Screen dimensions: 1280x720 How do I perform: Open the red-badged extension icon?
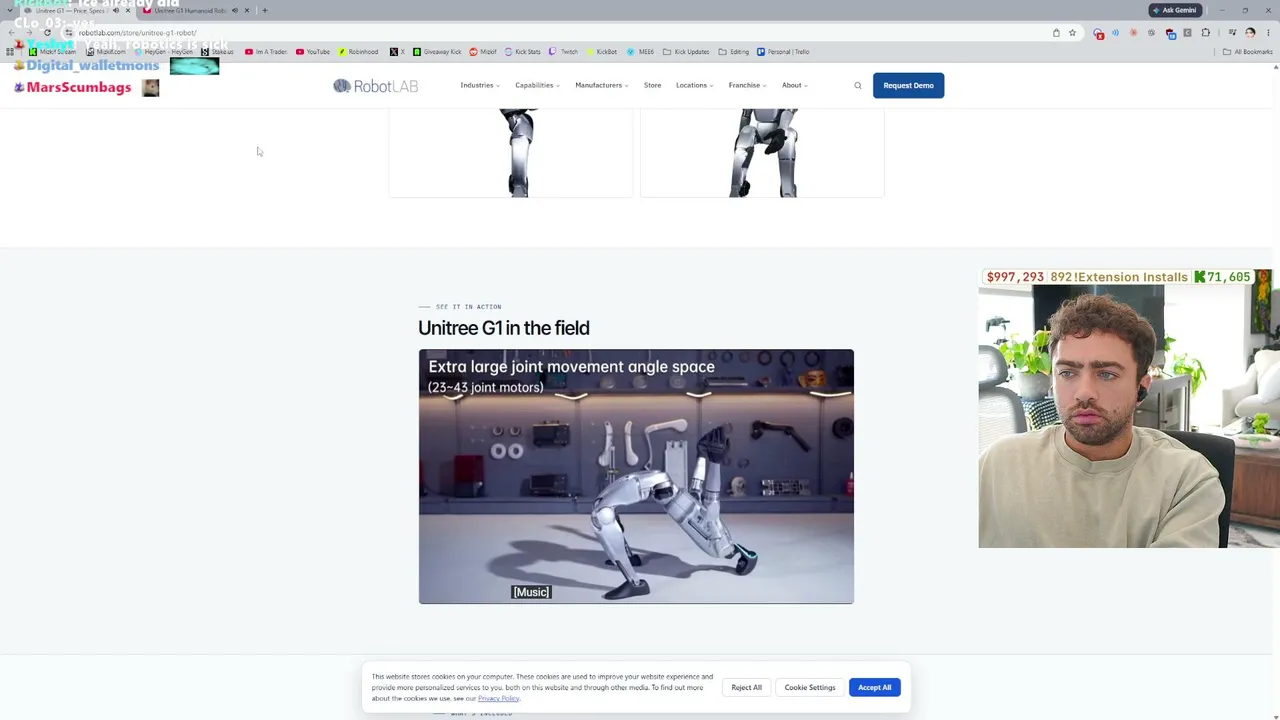1098,33
